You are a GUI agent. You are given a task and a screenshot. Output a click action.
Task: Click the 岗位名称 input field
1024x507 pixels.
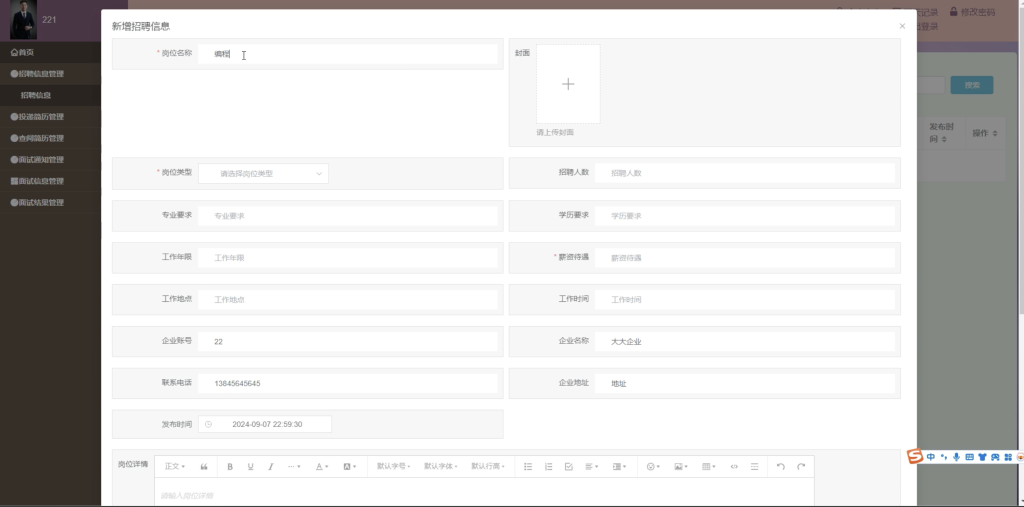[x=347, y=54]
